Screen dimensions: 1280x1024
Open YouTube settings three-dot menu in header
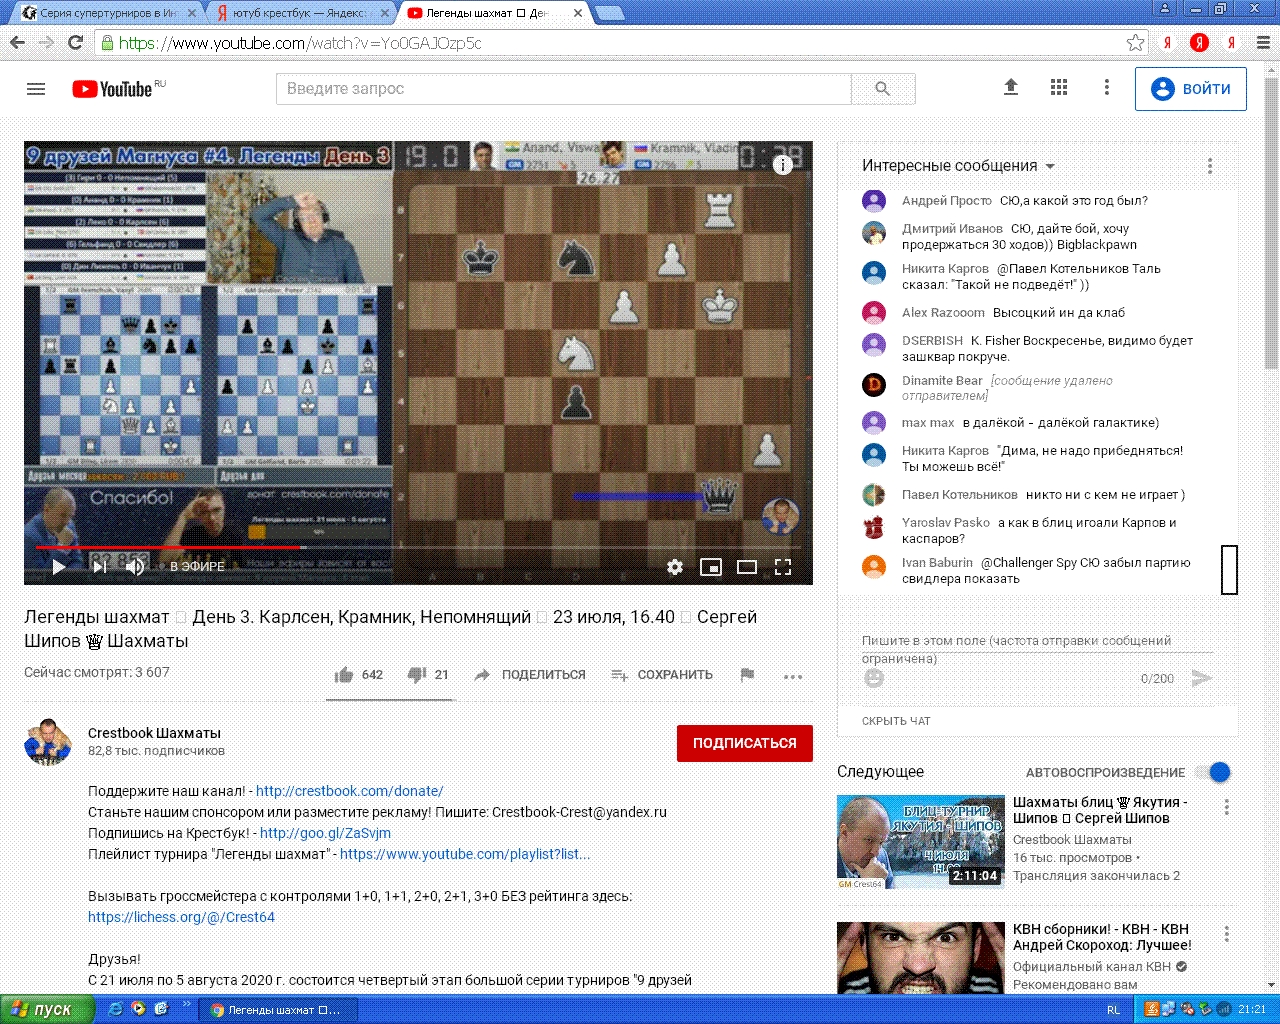1106,88
